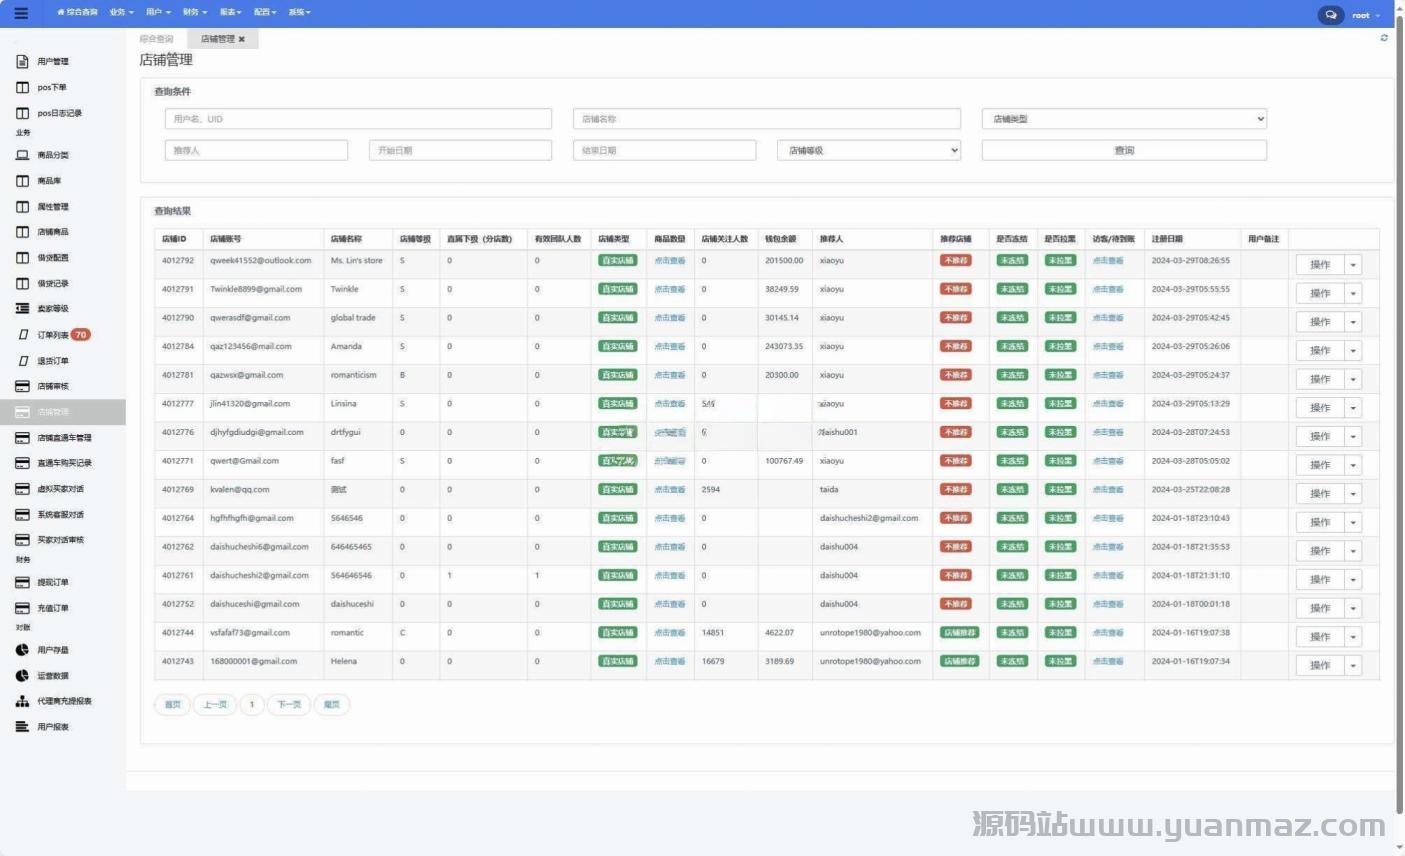Open 商品分类 laptop icon in sidebar
The width and height of the screenshot is (1405, 856).
tap(23, 155)
